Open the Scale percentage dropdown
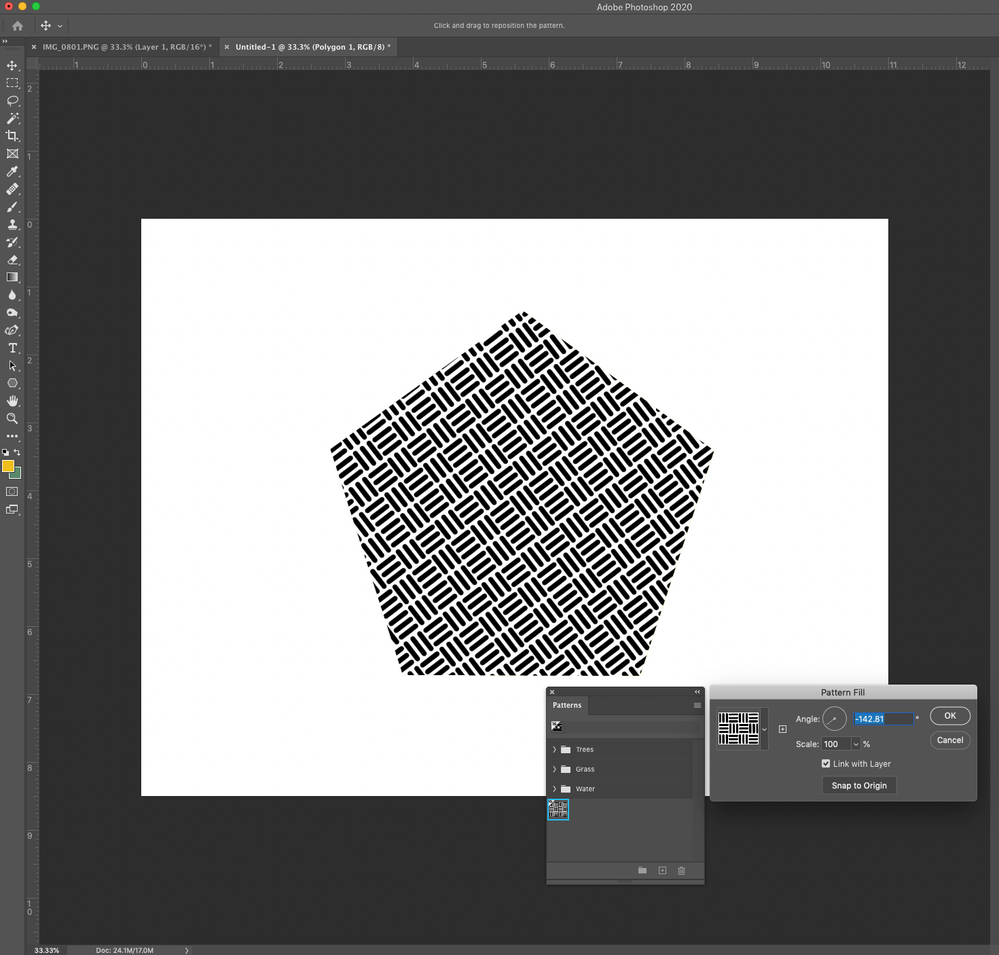The width and height of the screenshot is (999, 955). (856, 744)
